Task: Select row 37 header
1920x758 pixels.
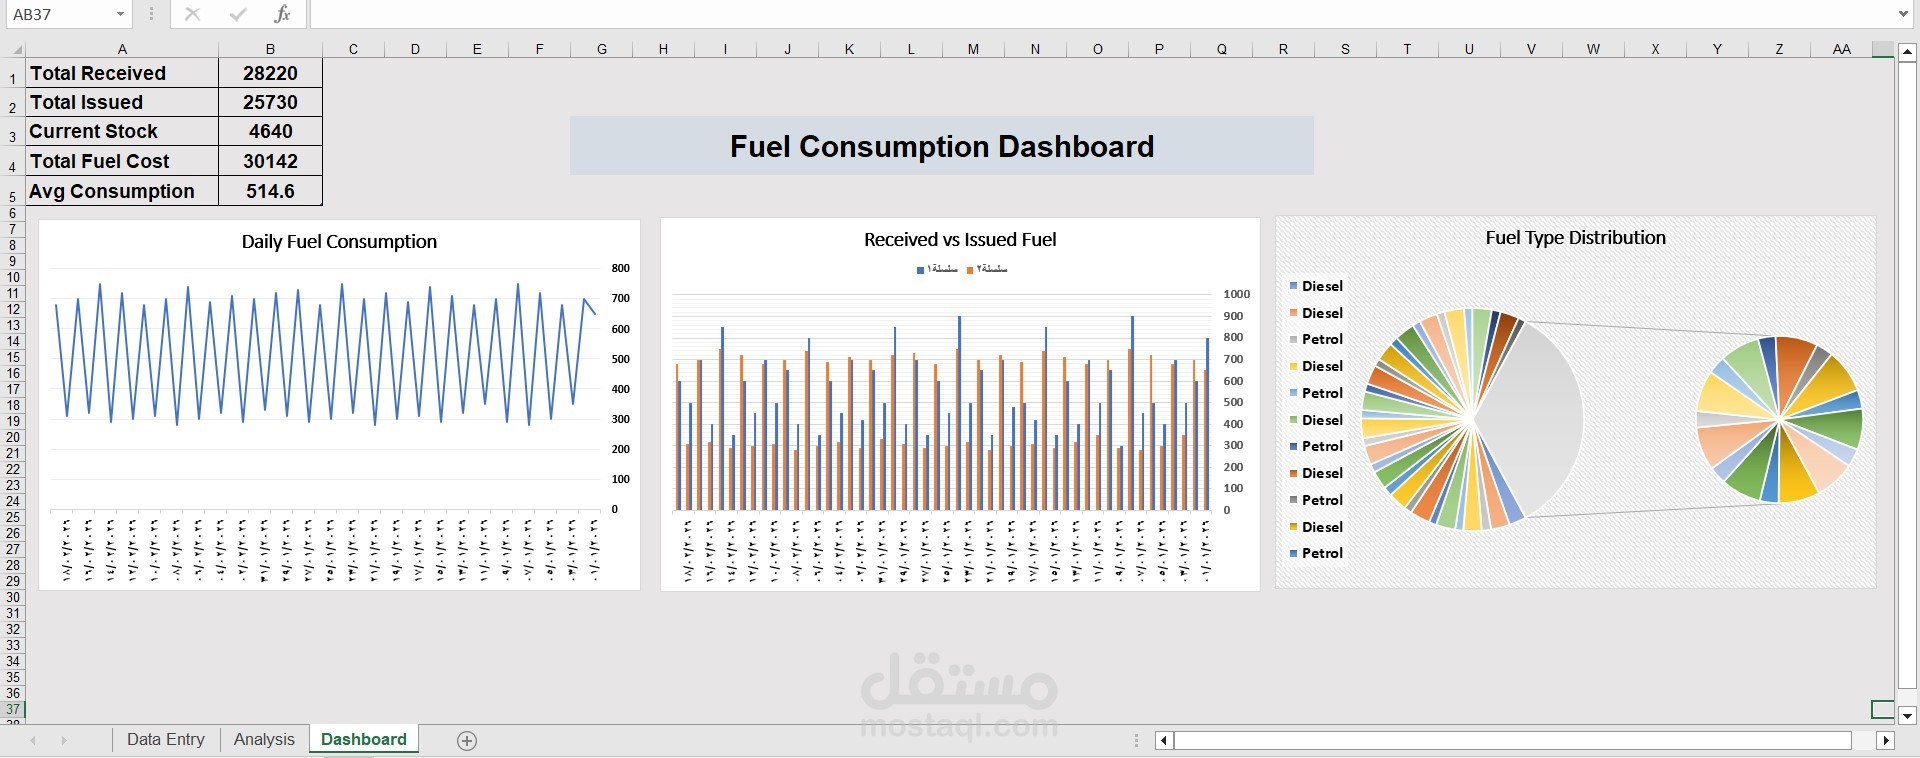Action: [12, 709]
